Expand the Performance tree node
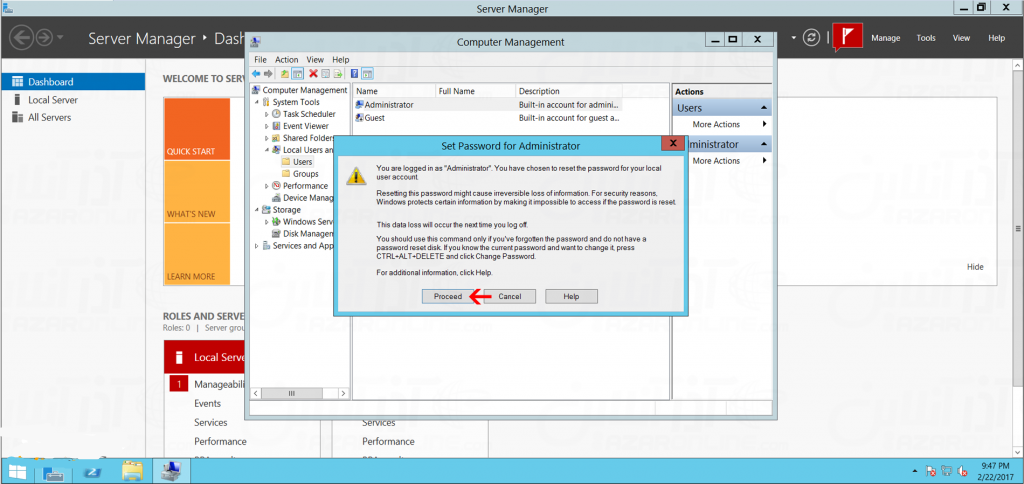1024x484 pixels. (x=266, y=186)
